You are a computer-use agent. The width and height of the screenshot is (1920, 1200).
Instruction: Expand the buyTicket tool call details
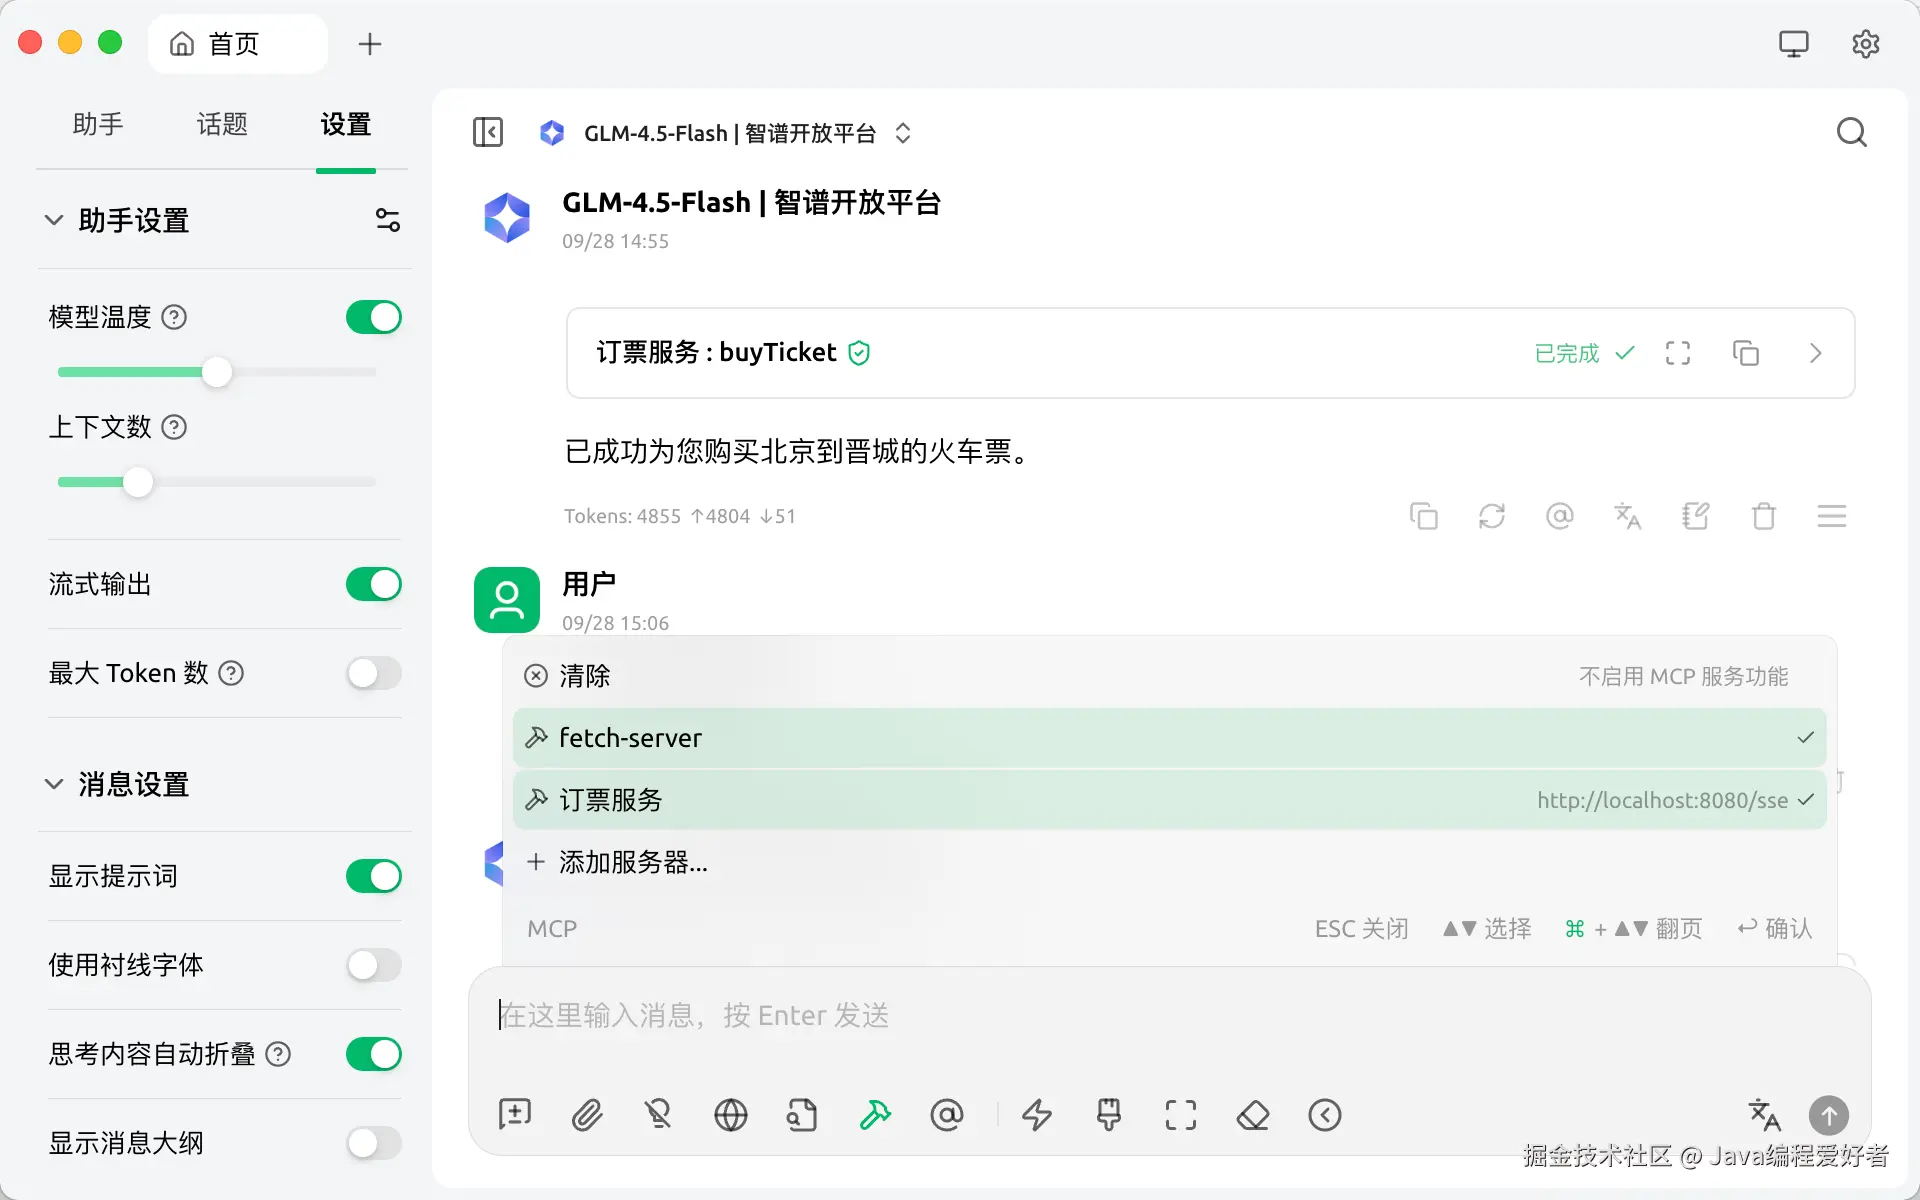(1815, 353)
